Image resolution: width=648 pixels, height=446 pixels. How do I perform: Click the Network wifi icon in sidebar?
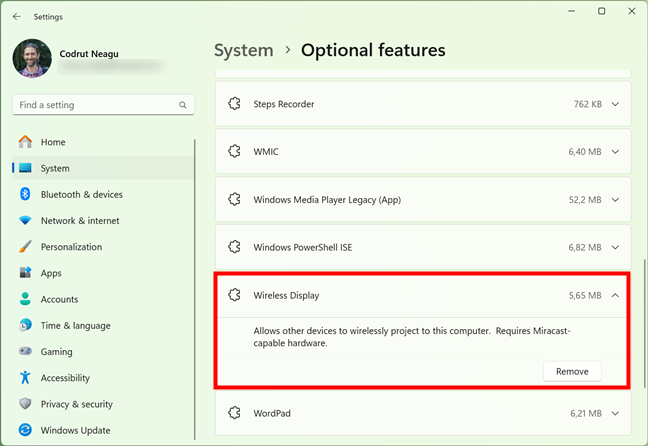25,220
